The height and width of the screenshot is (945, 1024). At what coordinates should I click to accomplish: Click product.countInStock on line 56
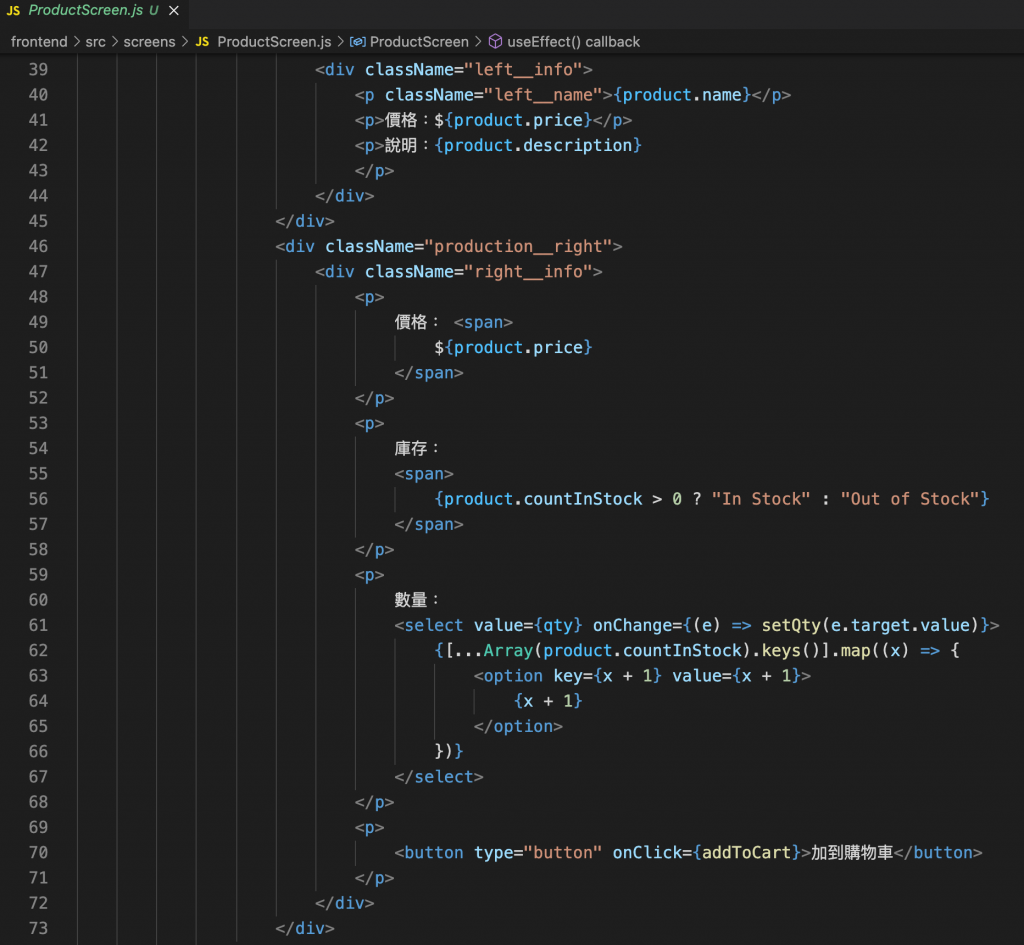543,499
